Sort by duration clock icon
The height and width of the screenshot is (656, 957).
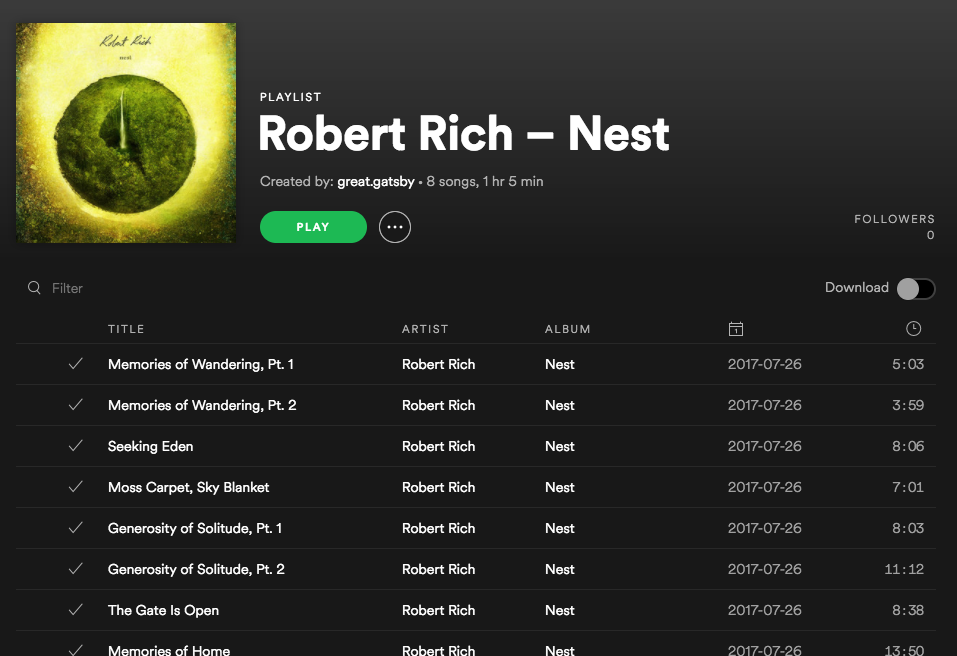[x=913, y=328]
